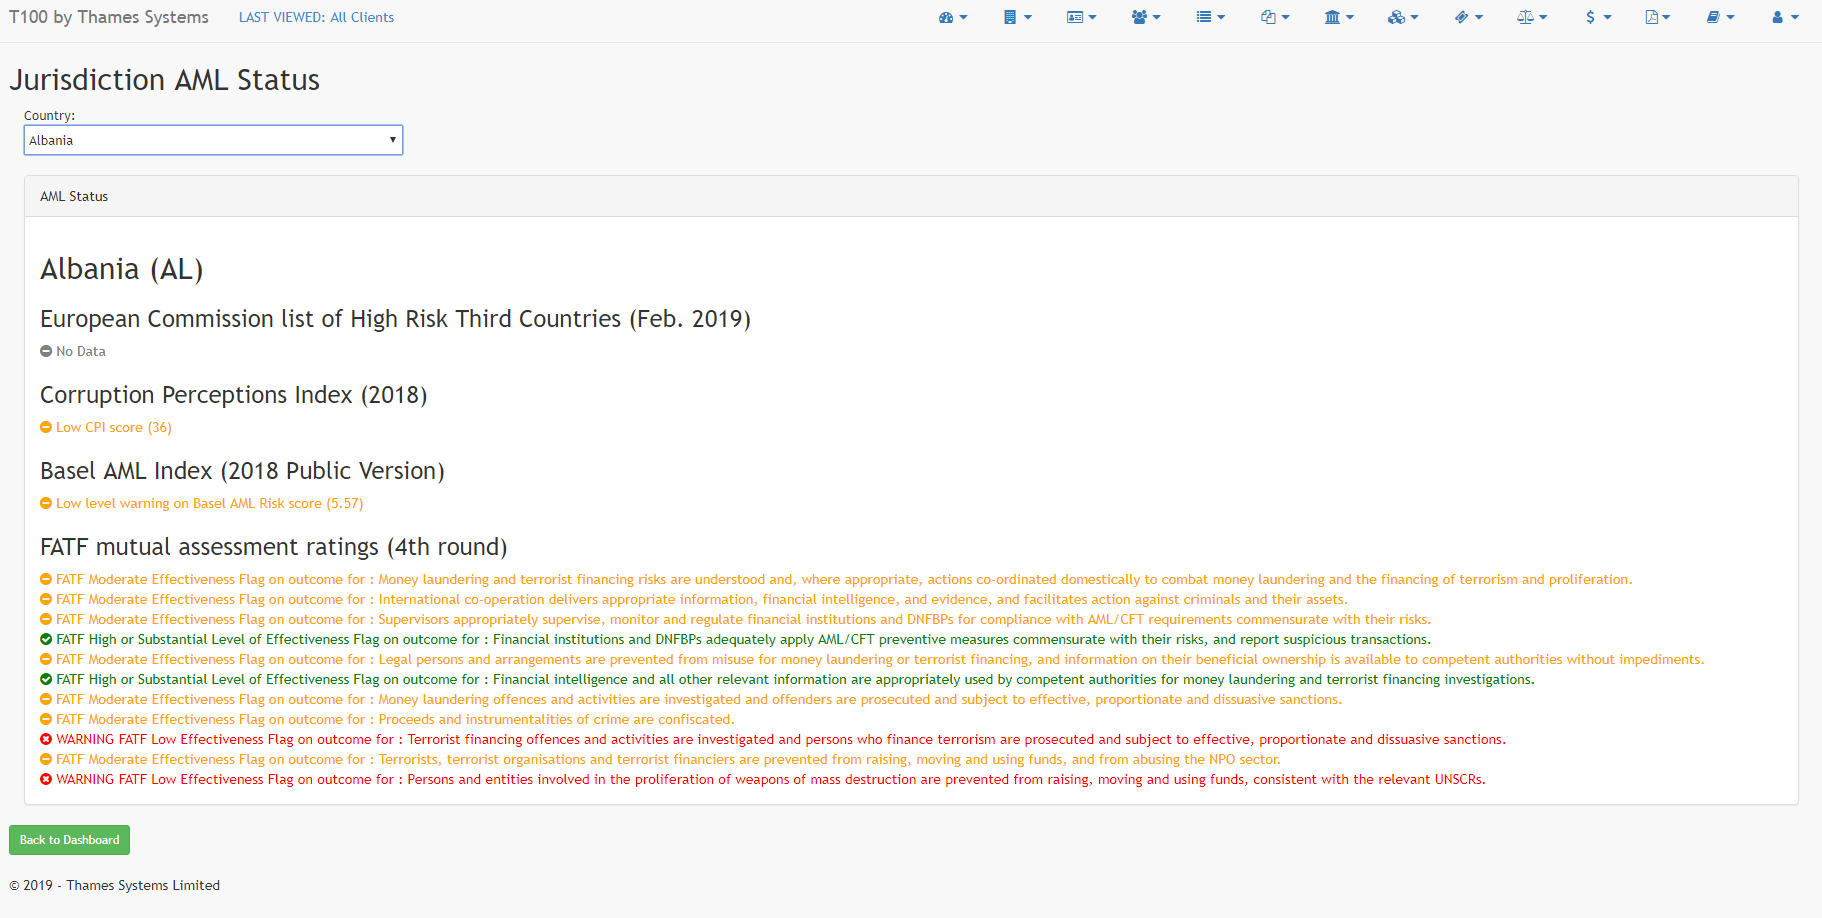Screen dimensions: 1822x918
Task: Open the Country dropdown showing Albania
Action: pos(213,140)
